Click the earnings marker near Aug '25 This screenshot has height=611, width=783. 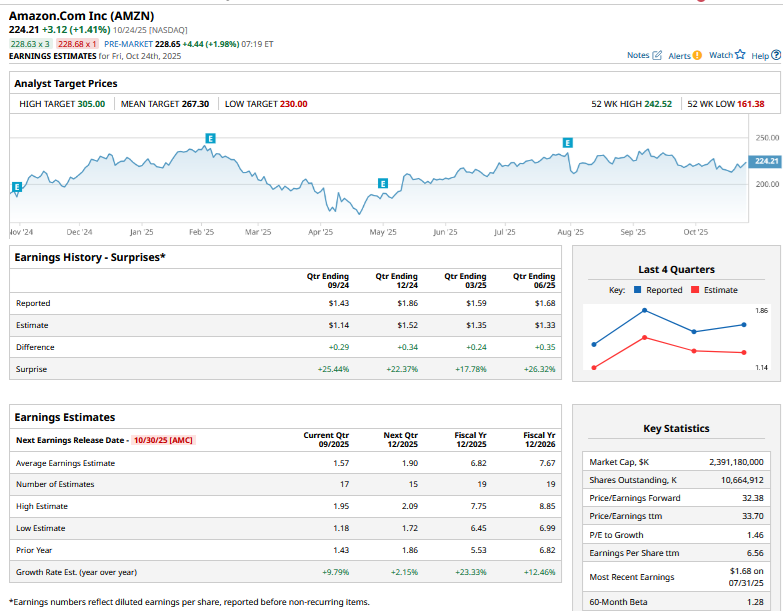coord(568,143)
